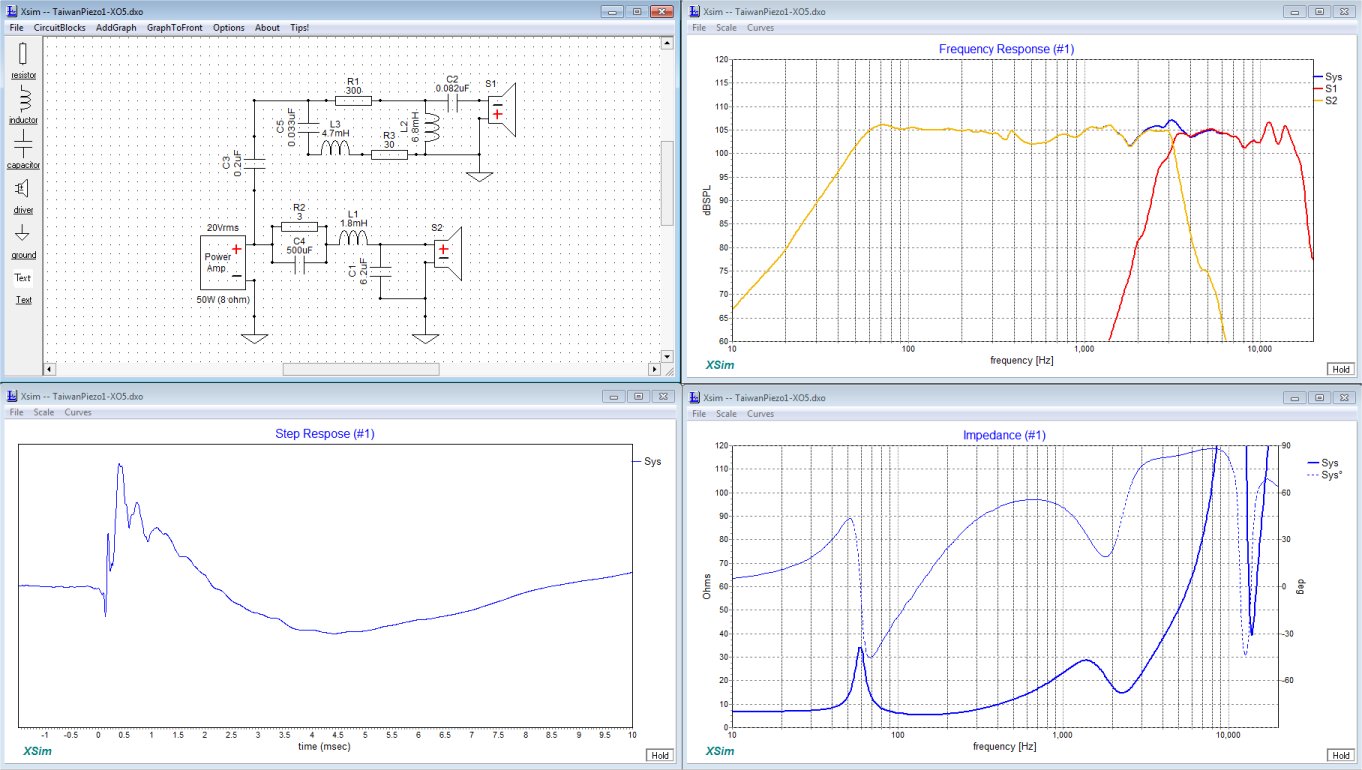Open File menu in Step Response window
Viewport: 1362px width, 770px height.
[x=17, y=413]
